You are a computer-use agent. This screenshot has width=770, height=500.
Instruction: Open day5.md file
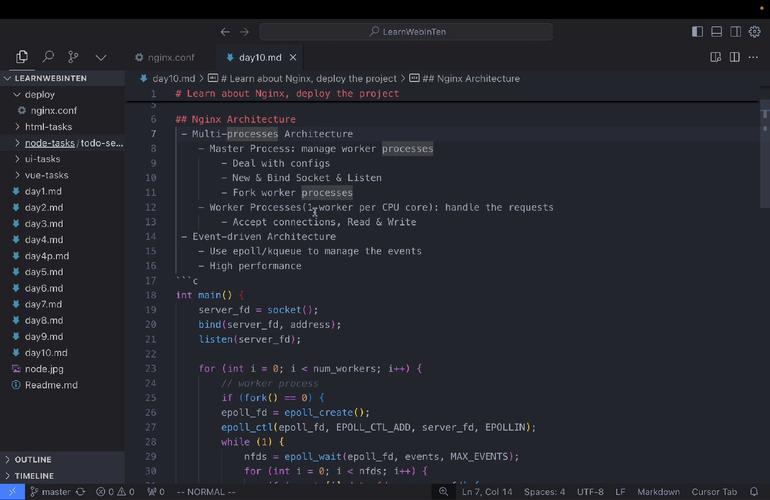(62, 272)
